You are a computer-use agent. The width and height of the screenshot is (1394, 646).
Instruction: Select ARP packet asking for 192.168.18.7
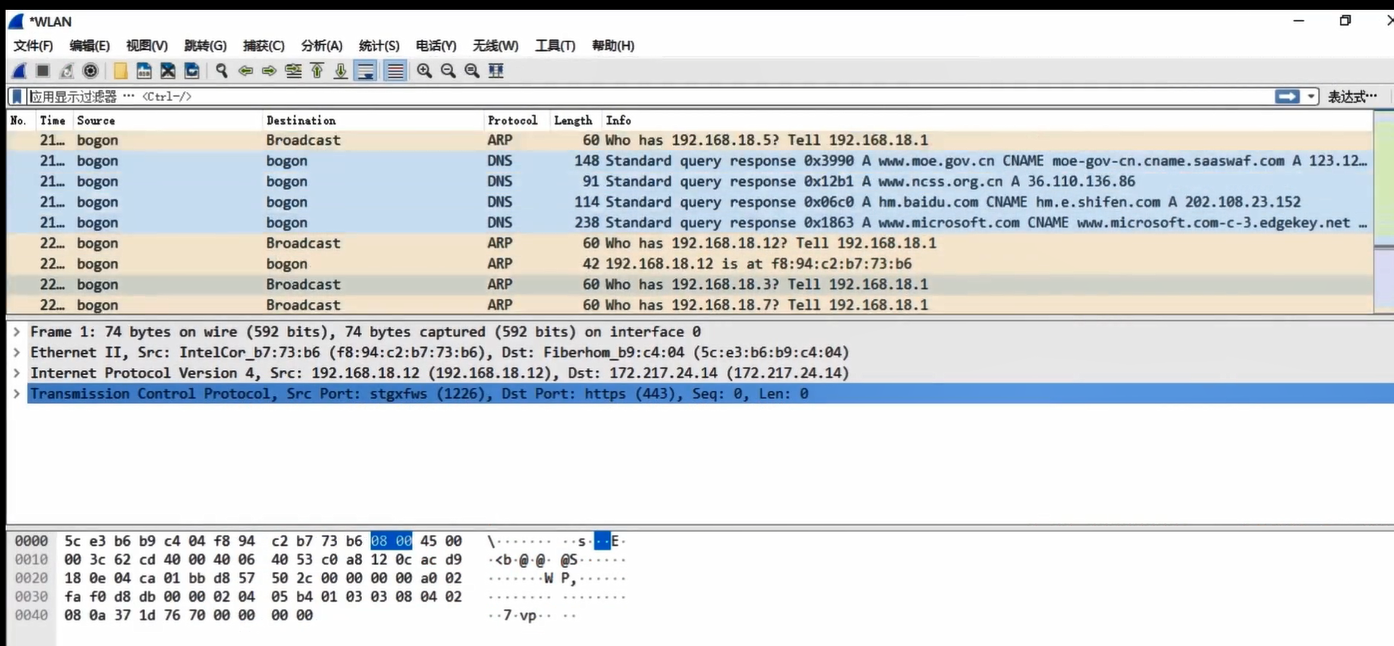[690, 305]
